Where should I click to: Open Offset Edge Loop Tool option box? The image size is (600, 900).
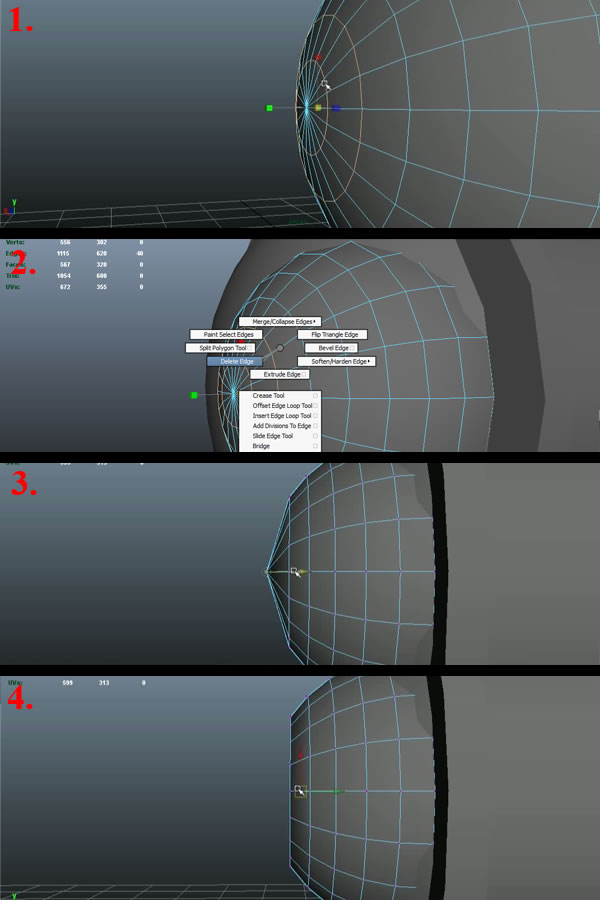click(315, 406)
